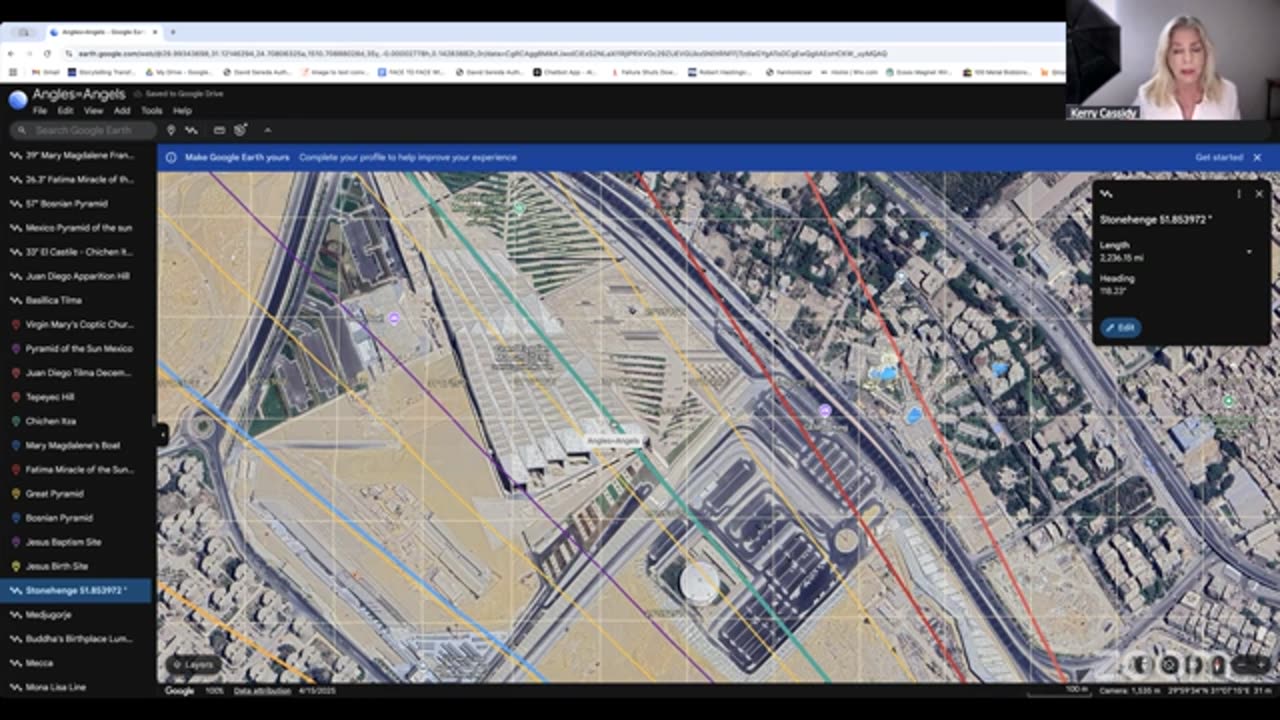The height and width of the screenshot is (720, 1280).
Task: Open the My Drive - Google bookmark
Action: pyautogui.click(x=177, y=72)
